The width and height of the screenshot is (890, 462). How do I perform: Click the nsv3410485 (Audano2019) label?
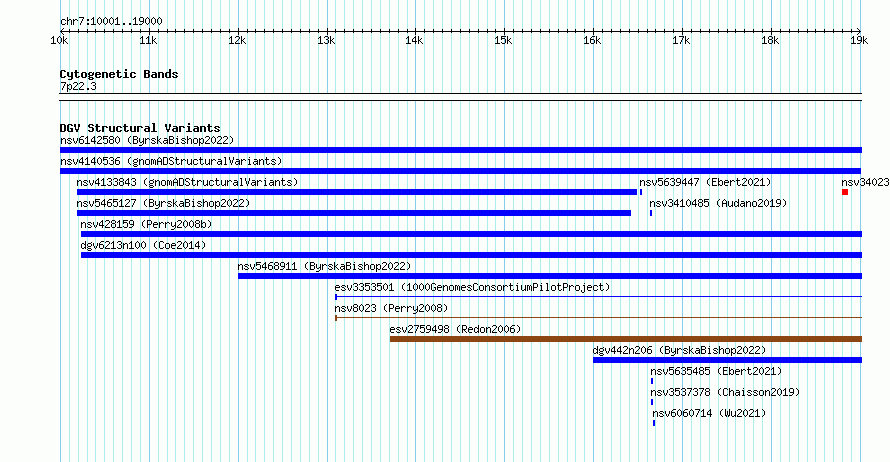[x=719, y=203]
